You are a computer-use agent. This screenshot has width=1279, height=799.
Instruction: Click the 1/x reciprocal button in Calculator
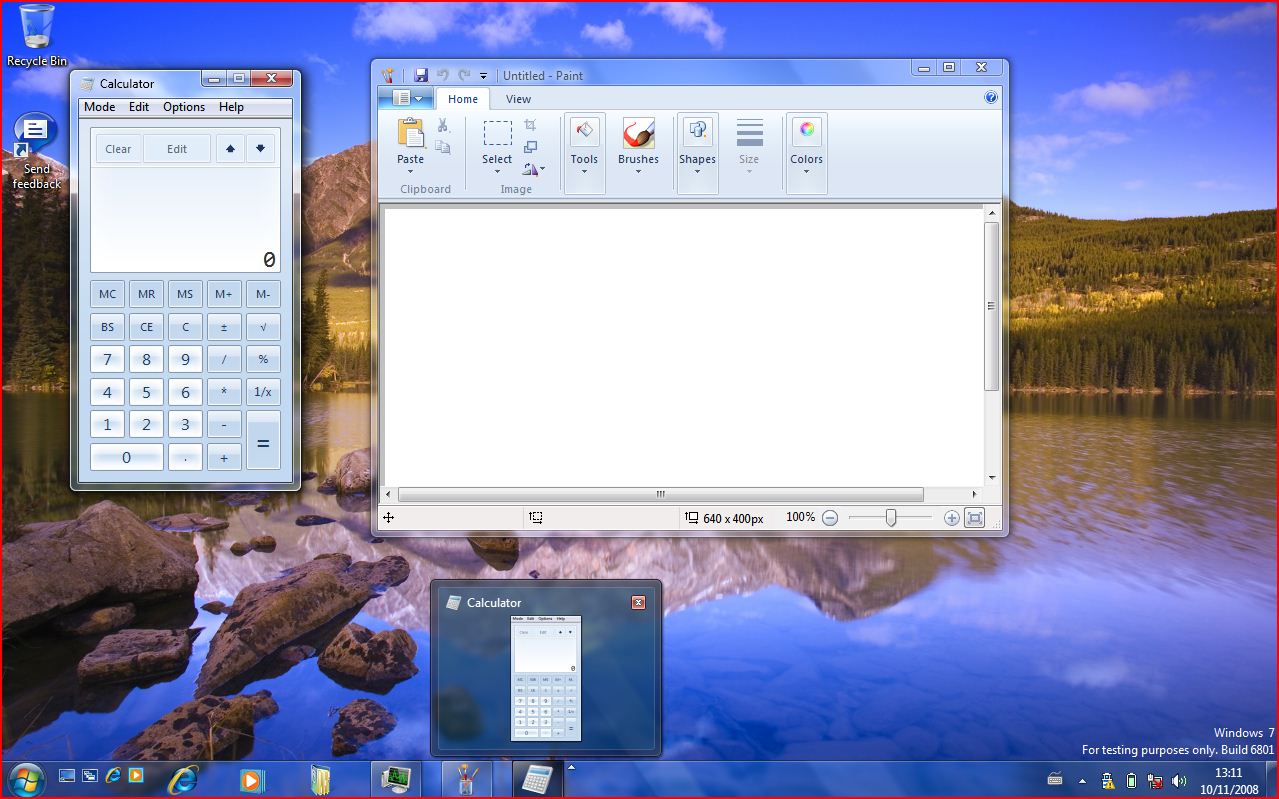(x=263, y=392)
